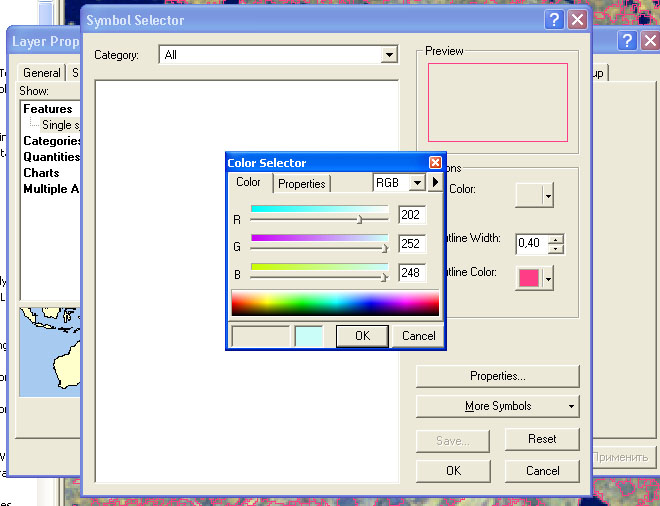660x506 pixels.
Task: Select Features in Layer Properties Show list
Action: tap(48, 109)
